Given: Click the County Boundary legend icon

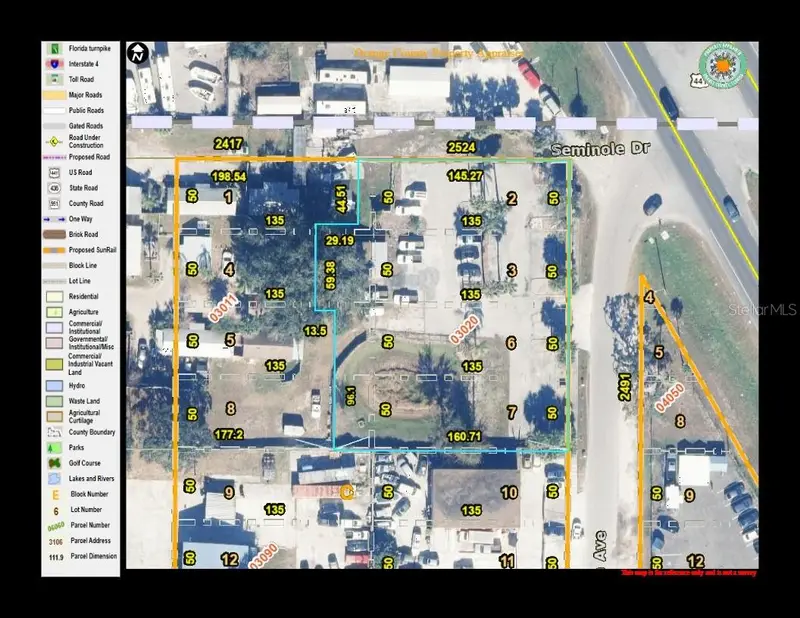Looking at the screenshot, I should (x=55, y=432).
